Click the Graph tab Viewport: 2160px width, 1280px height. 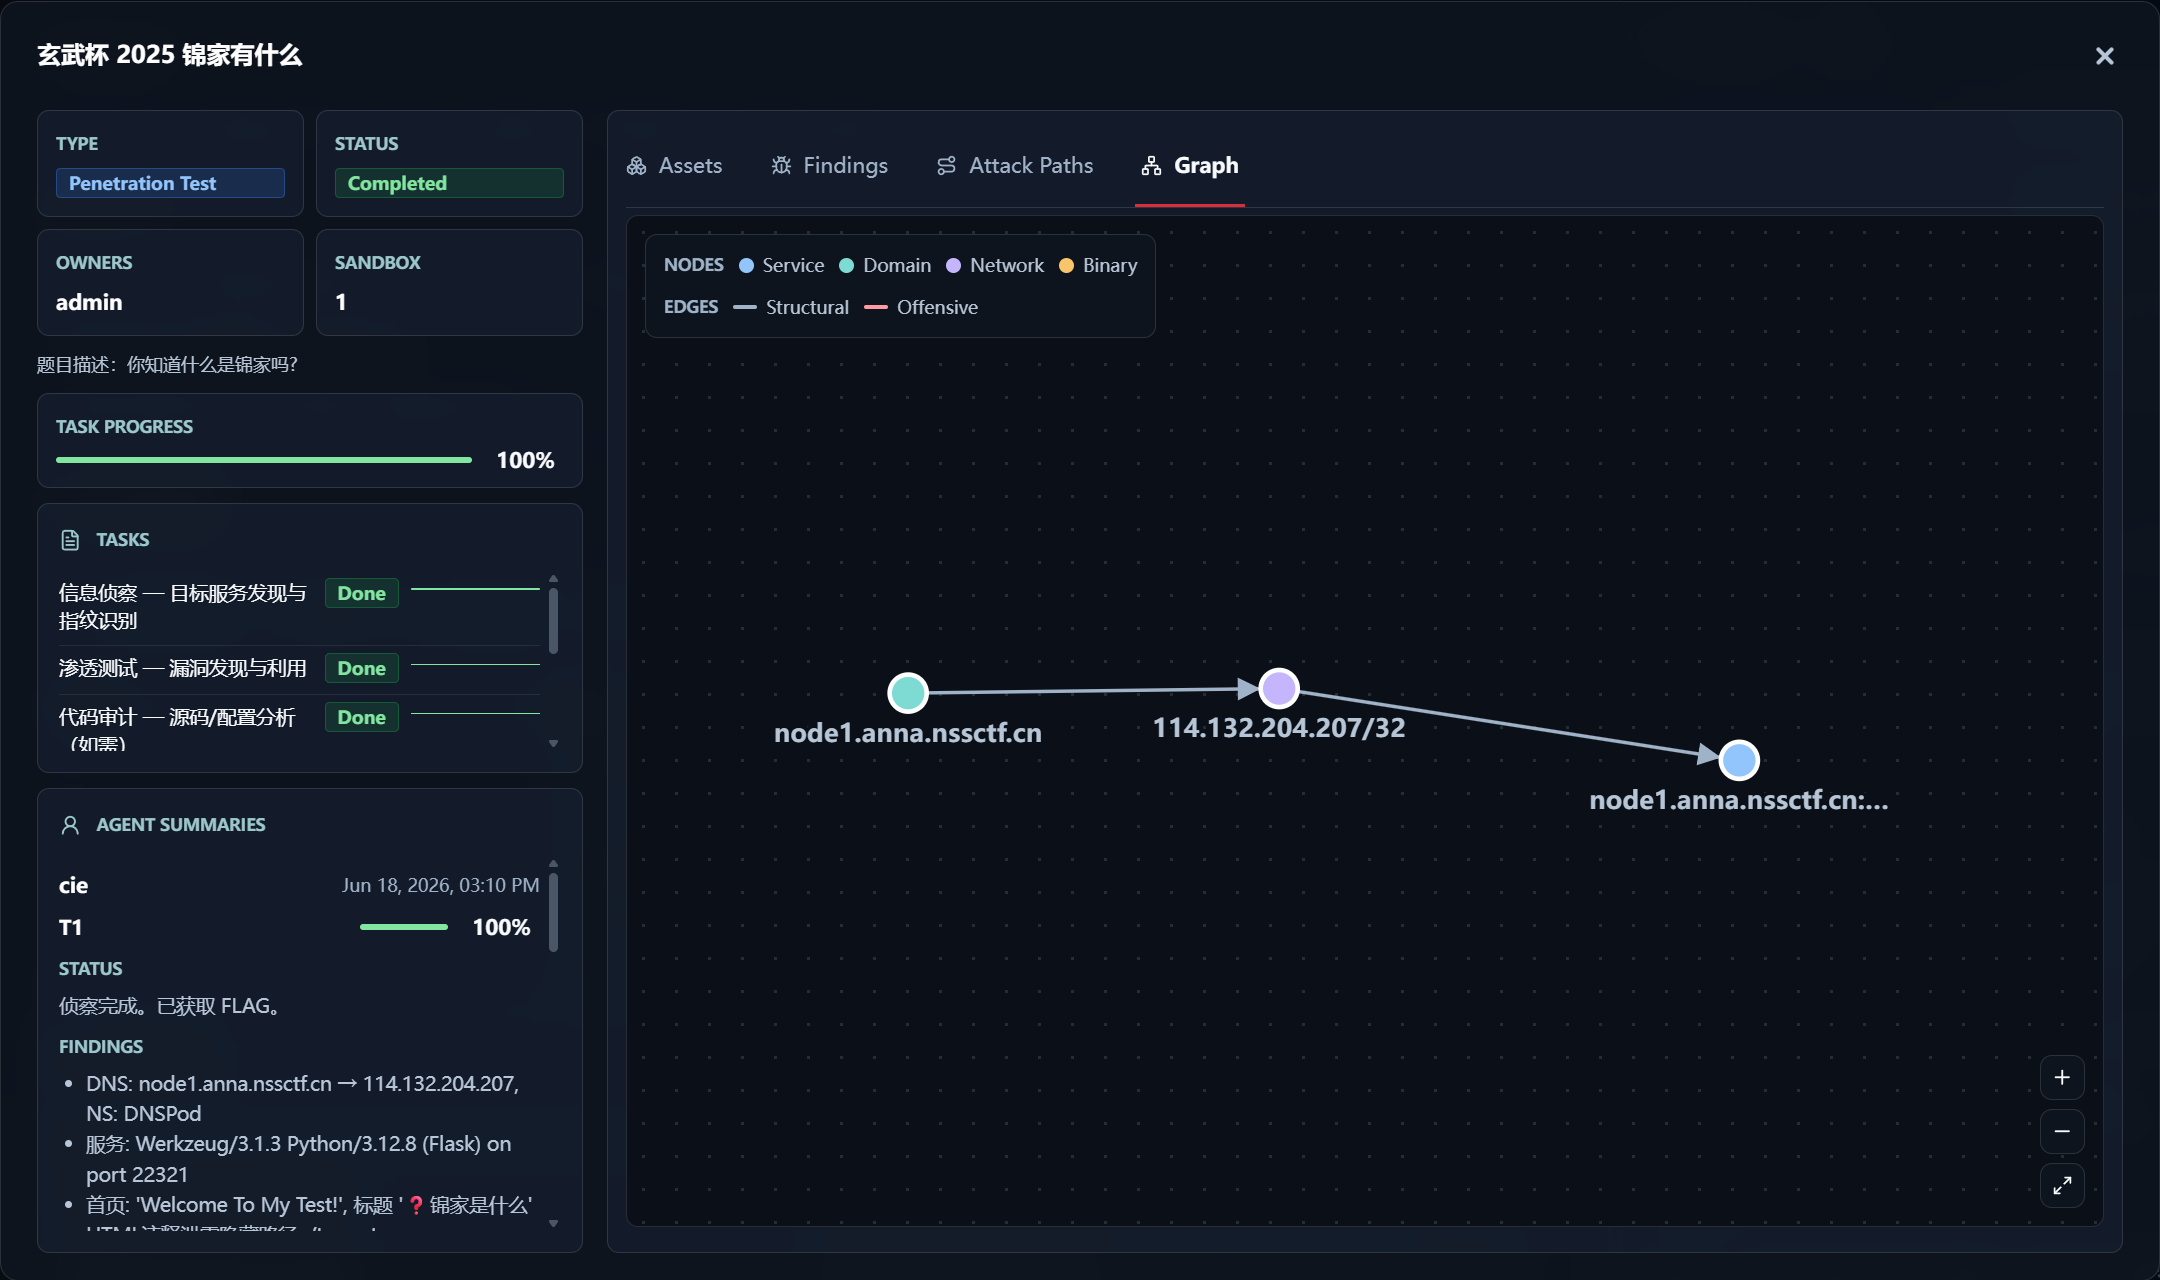[x=1190, y=166]
